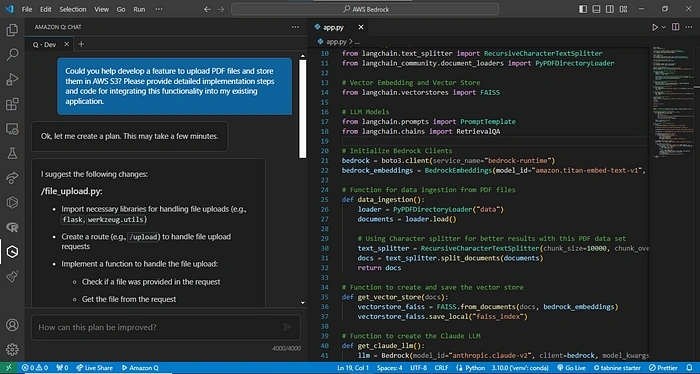Split the editor right

pos(675,27)
